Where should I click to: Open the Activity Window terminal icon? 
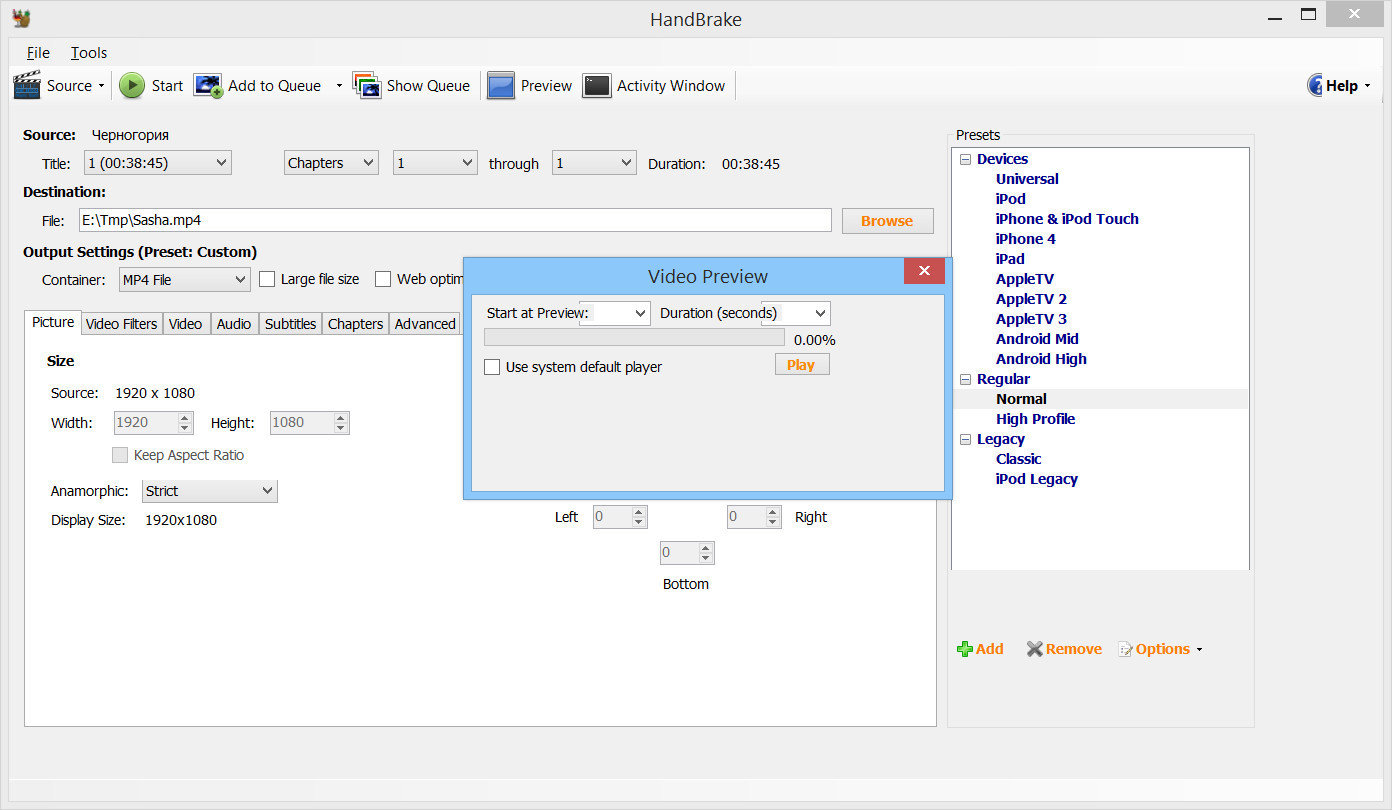597,86
